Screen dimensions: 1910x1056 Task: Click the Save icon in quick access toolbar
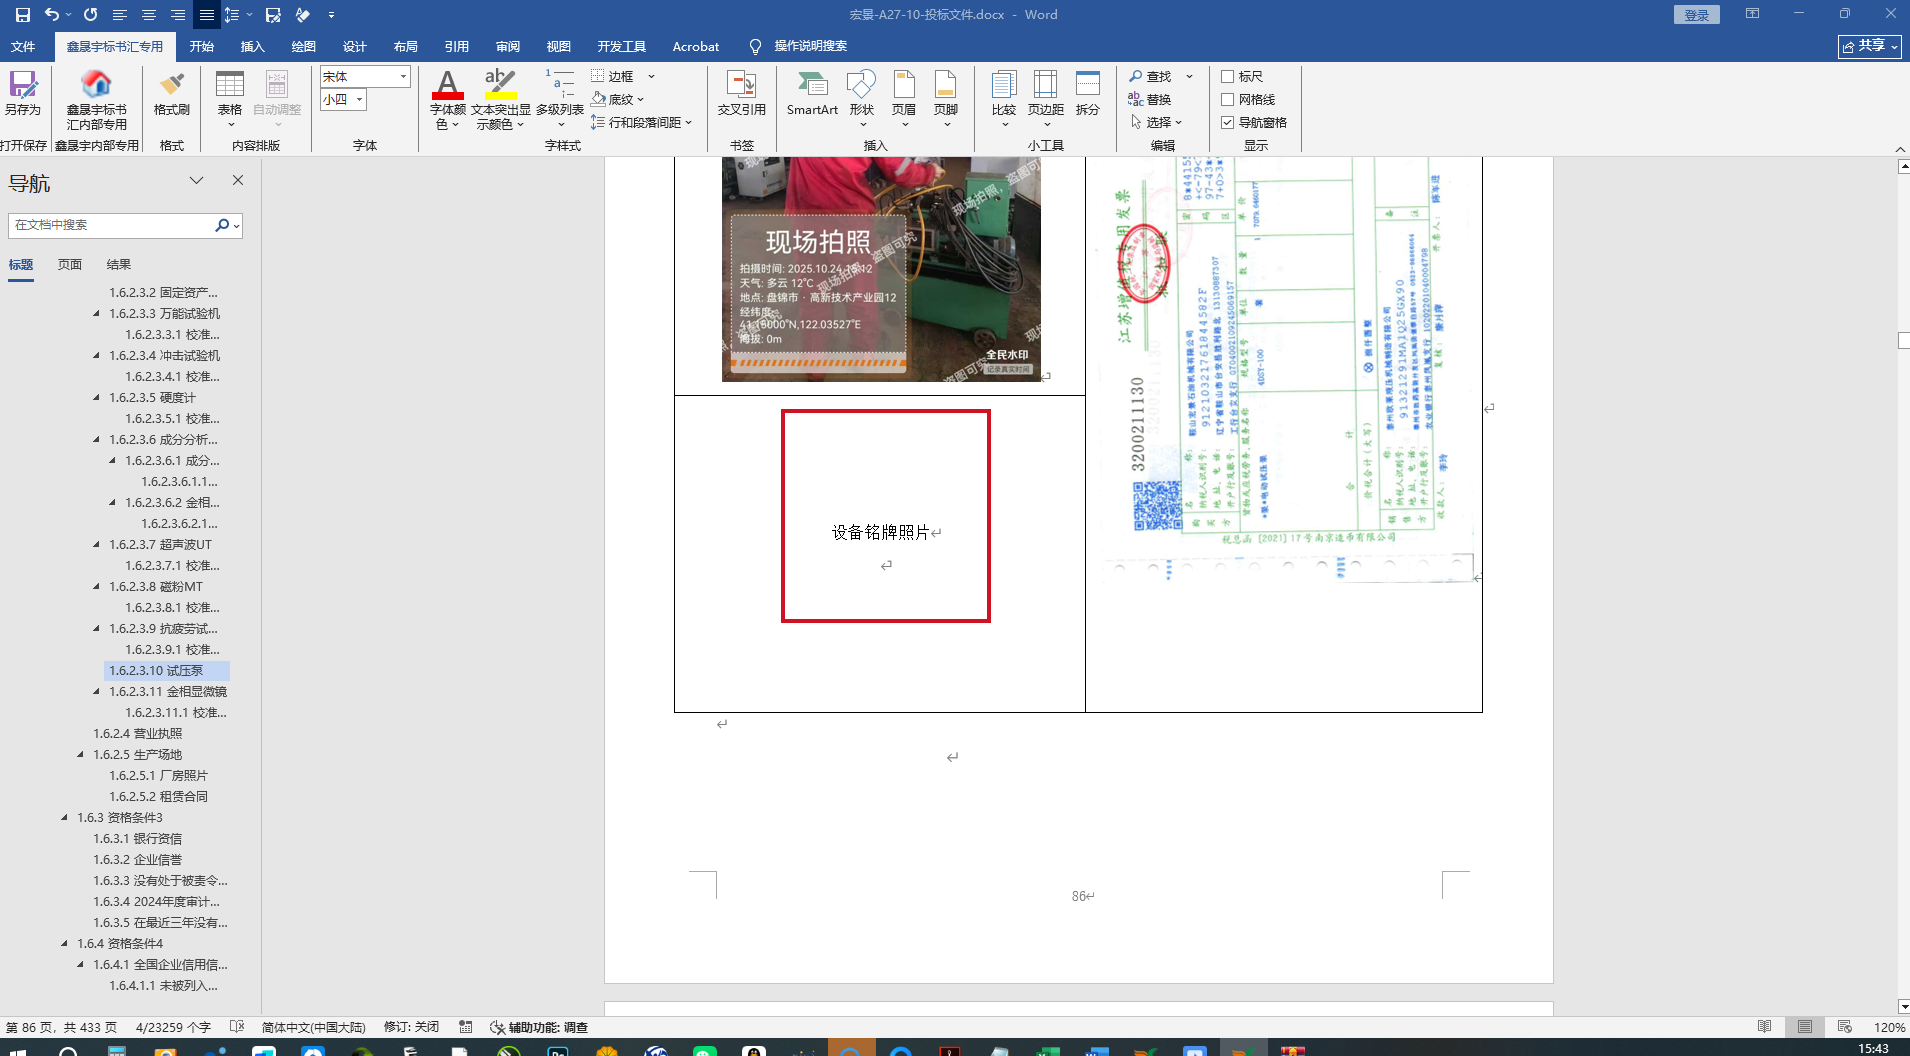point(22,15)
